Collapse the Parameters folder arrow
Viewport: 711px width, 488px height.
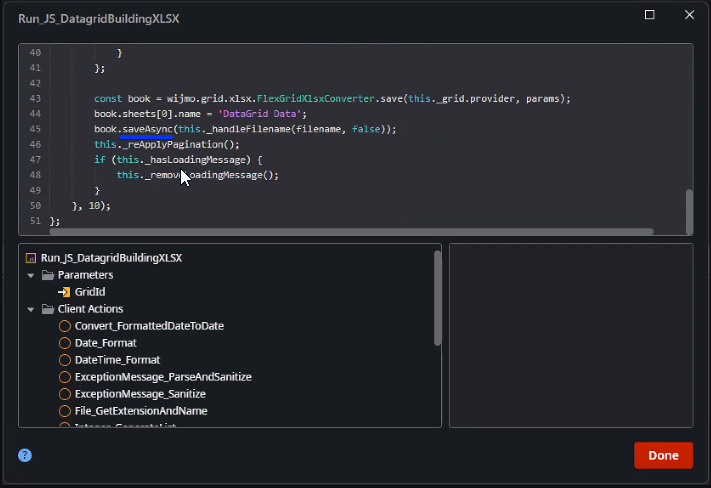(31, 275)
